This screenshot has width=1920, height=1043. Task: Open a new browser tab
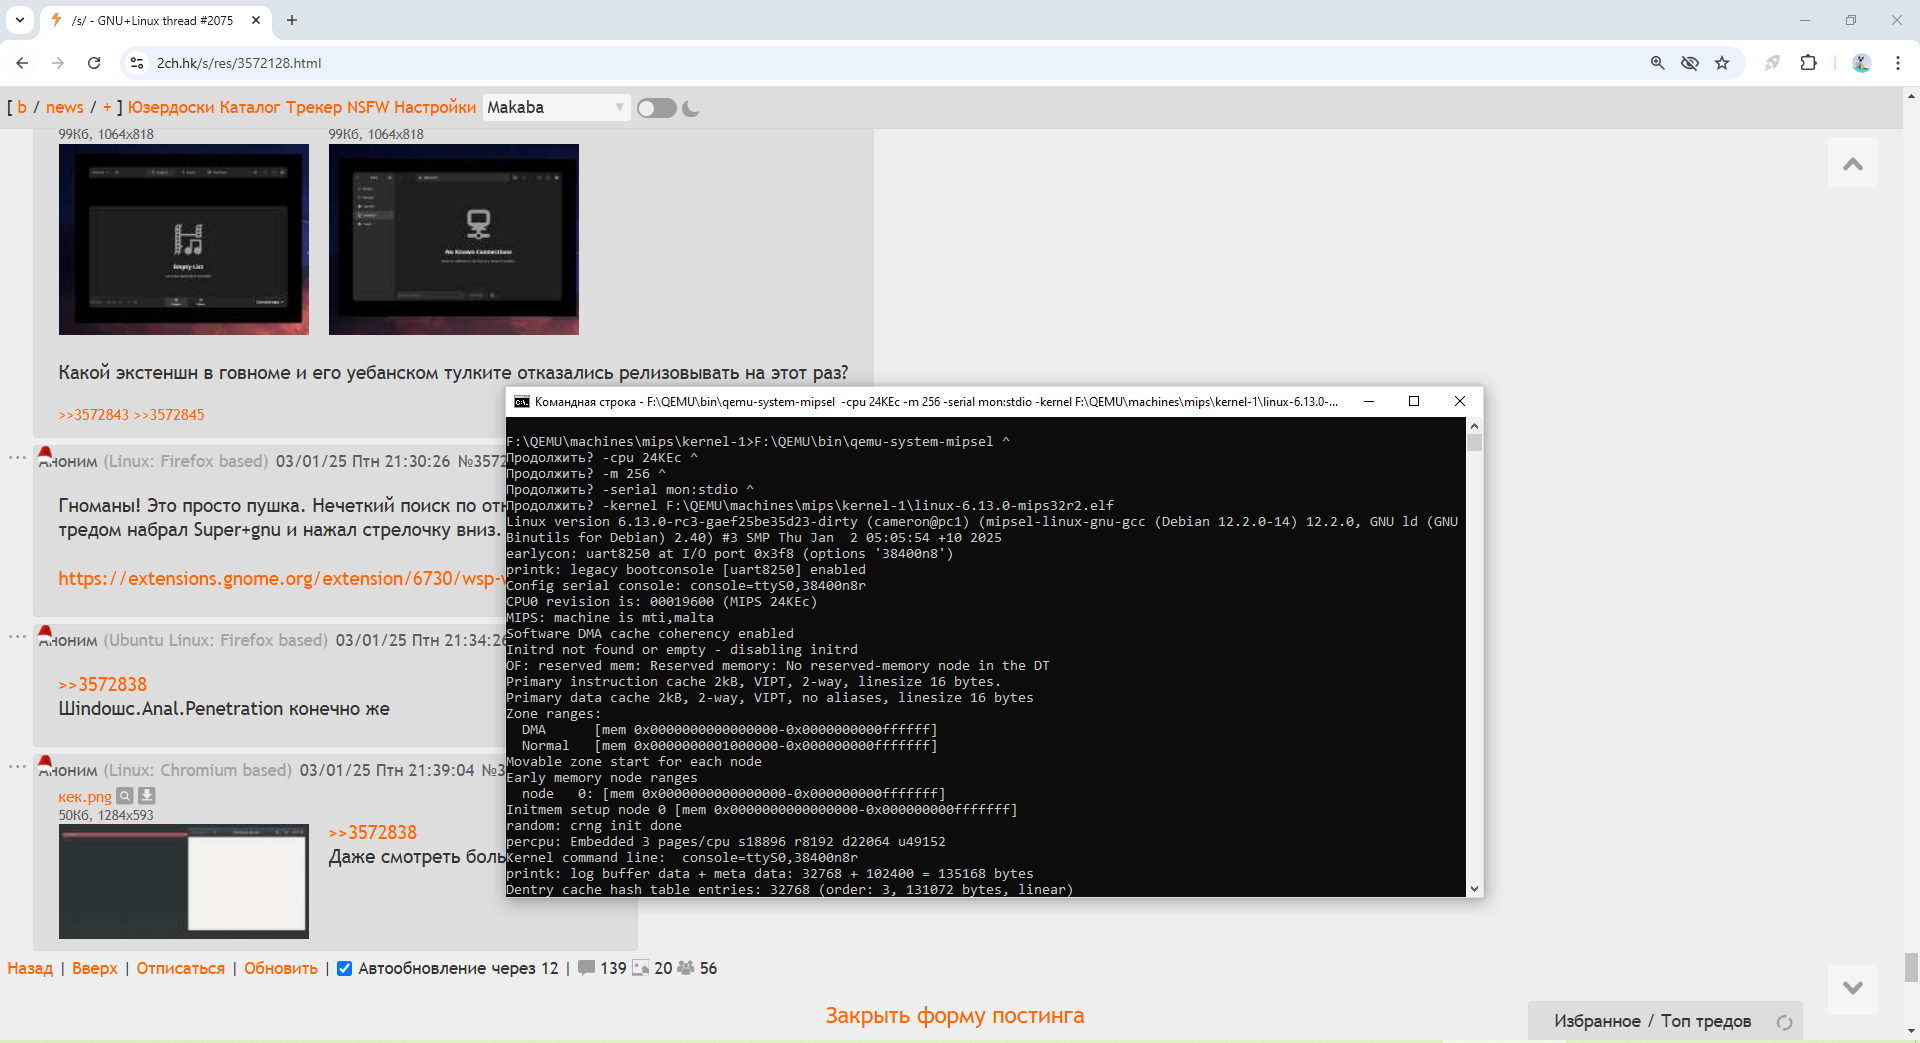coord(292,20)
